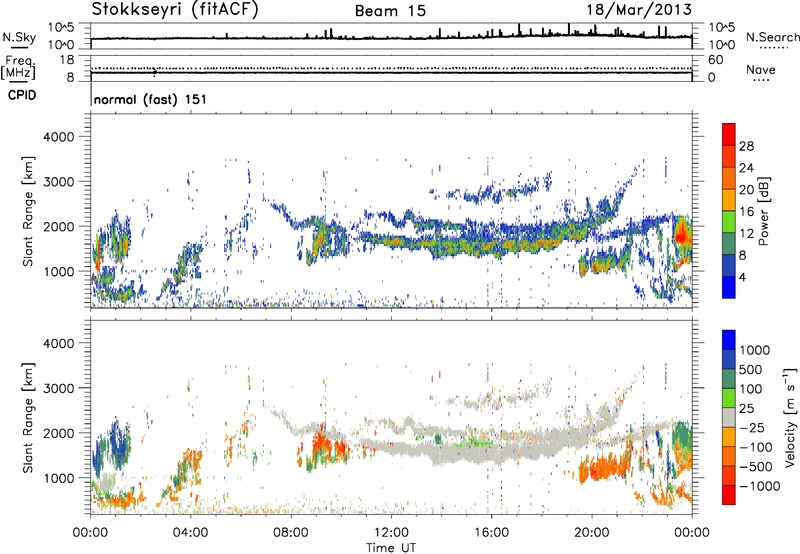Click the Power colorbar red top segment
The image size is (800, 554).
729,134
